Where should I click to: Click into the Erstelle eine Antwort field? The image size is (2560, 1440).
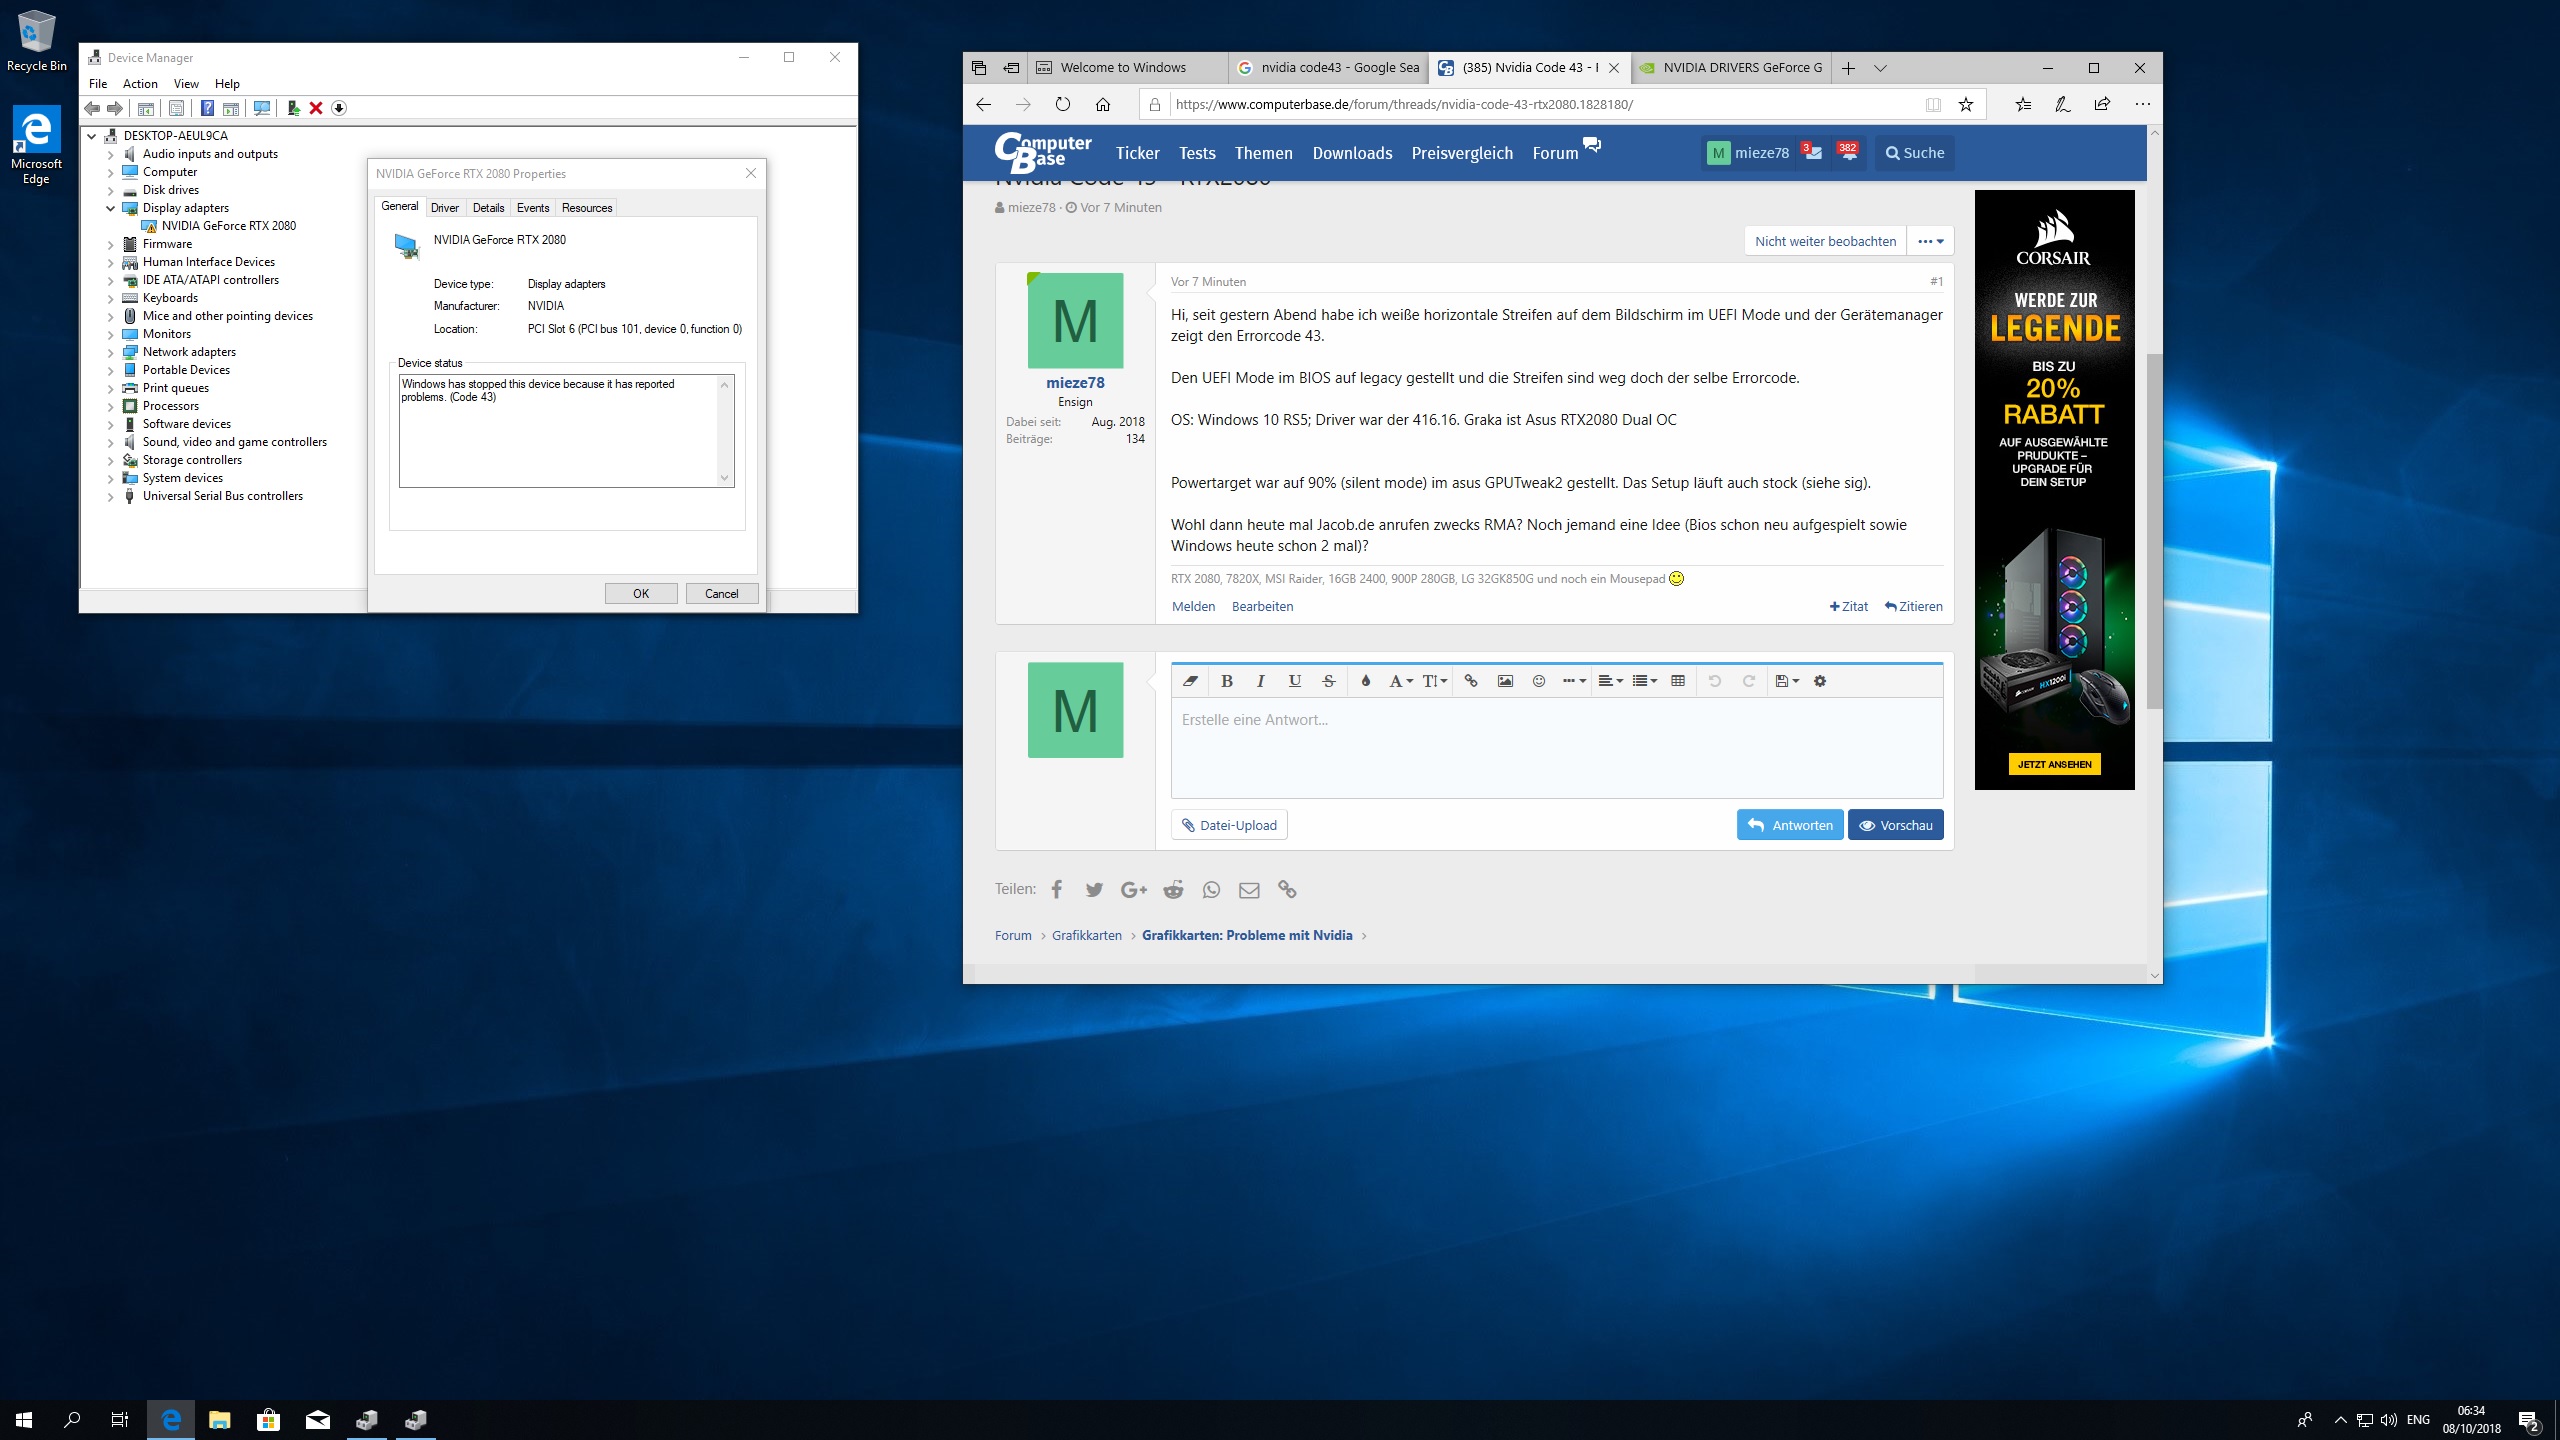tap(1556, 745)
